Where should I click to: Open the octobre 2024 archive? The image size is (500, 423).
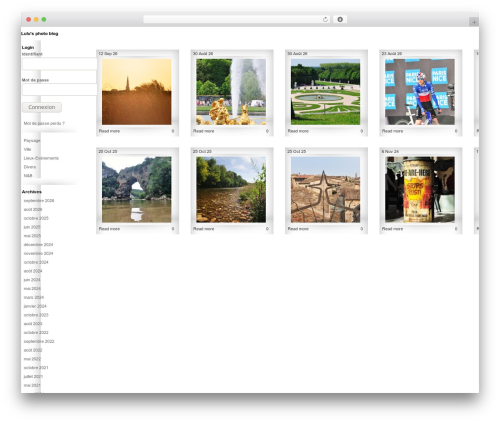[36, 262]
